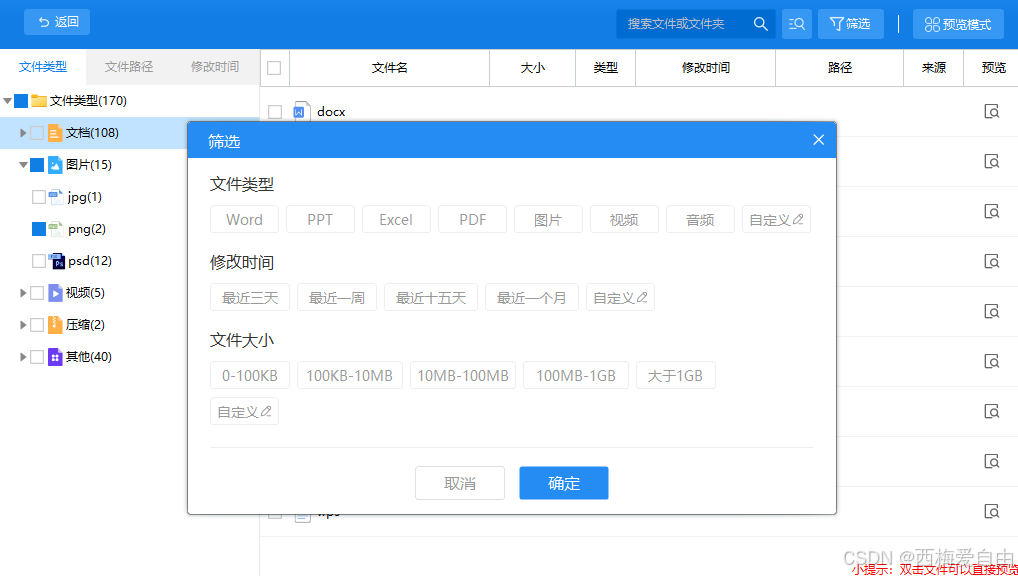Select the 视频 file type filter
The height and width of the screenshot is (576, 1018).
coord(624,219)
